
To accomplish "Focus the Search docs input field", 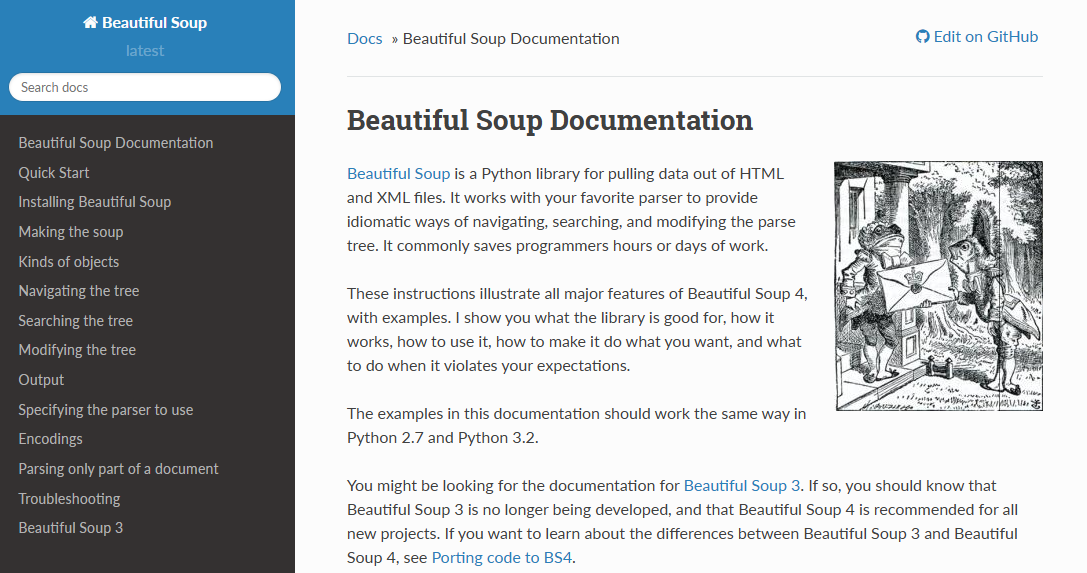I will pos(145,87).
